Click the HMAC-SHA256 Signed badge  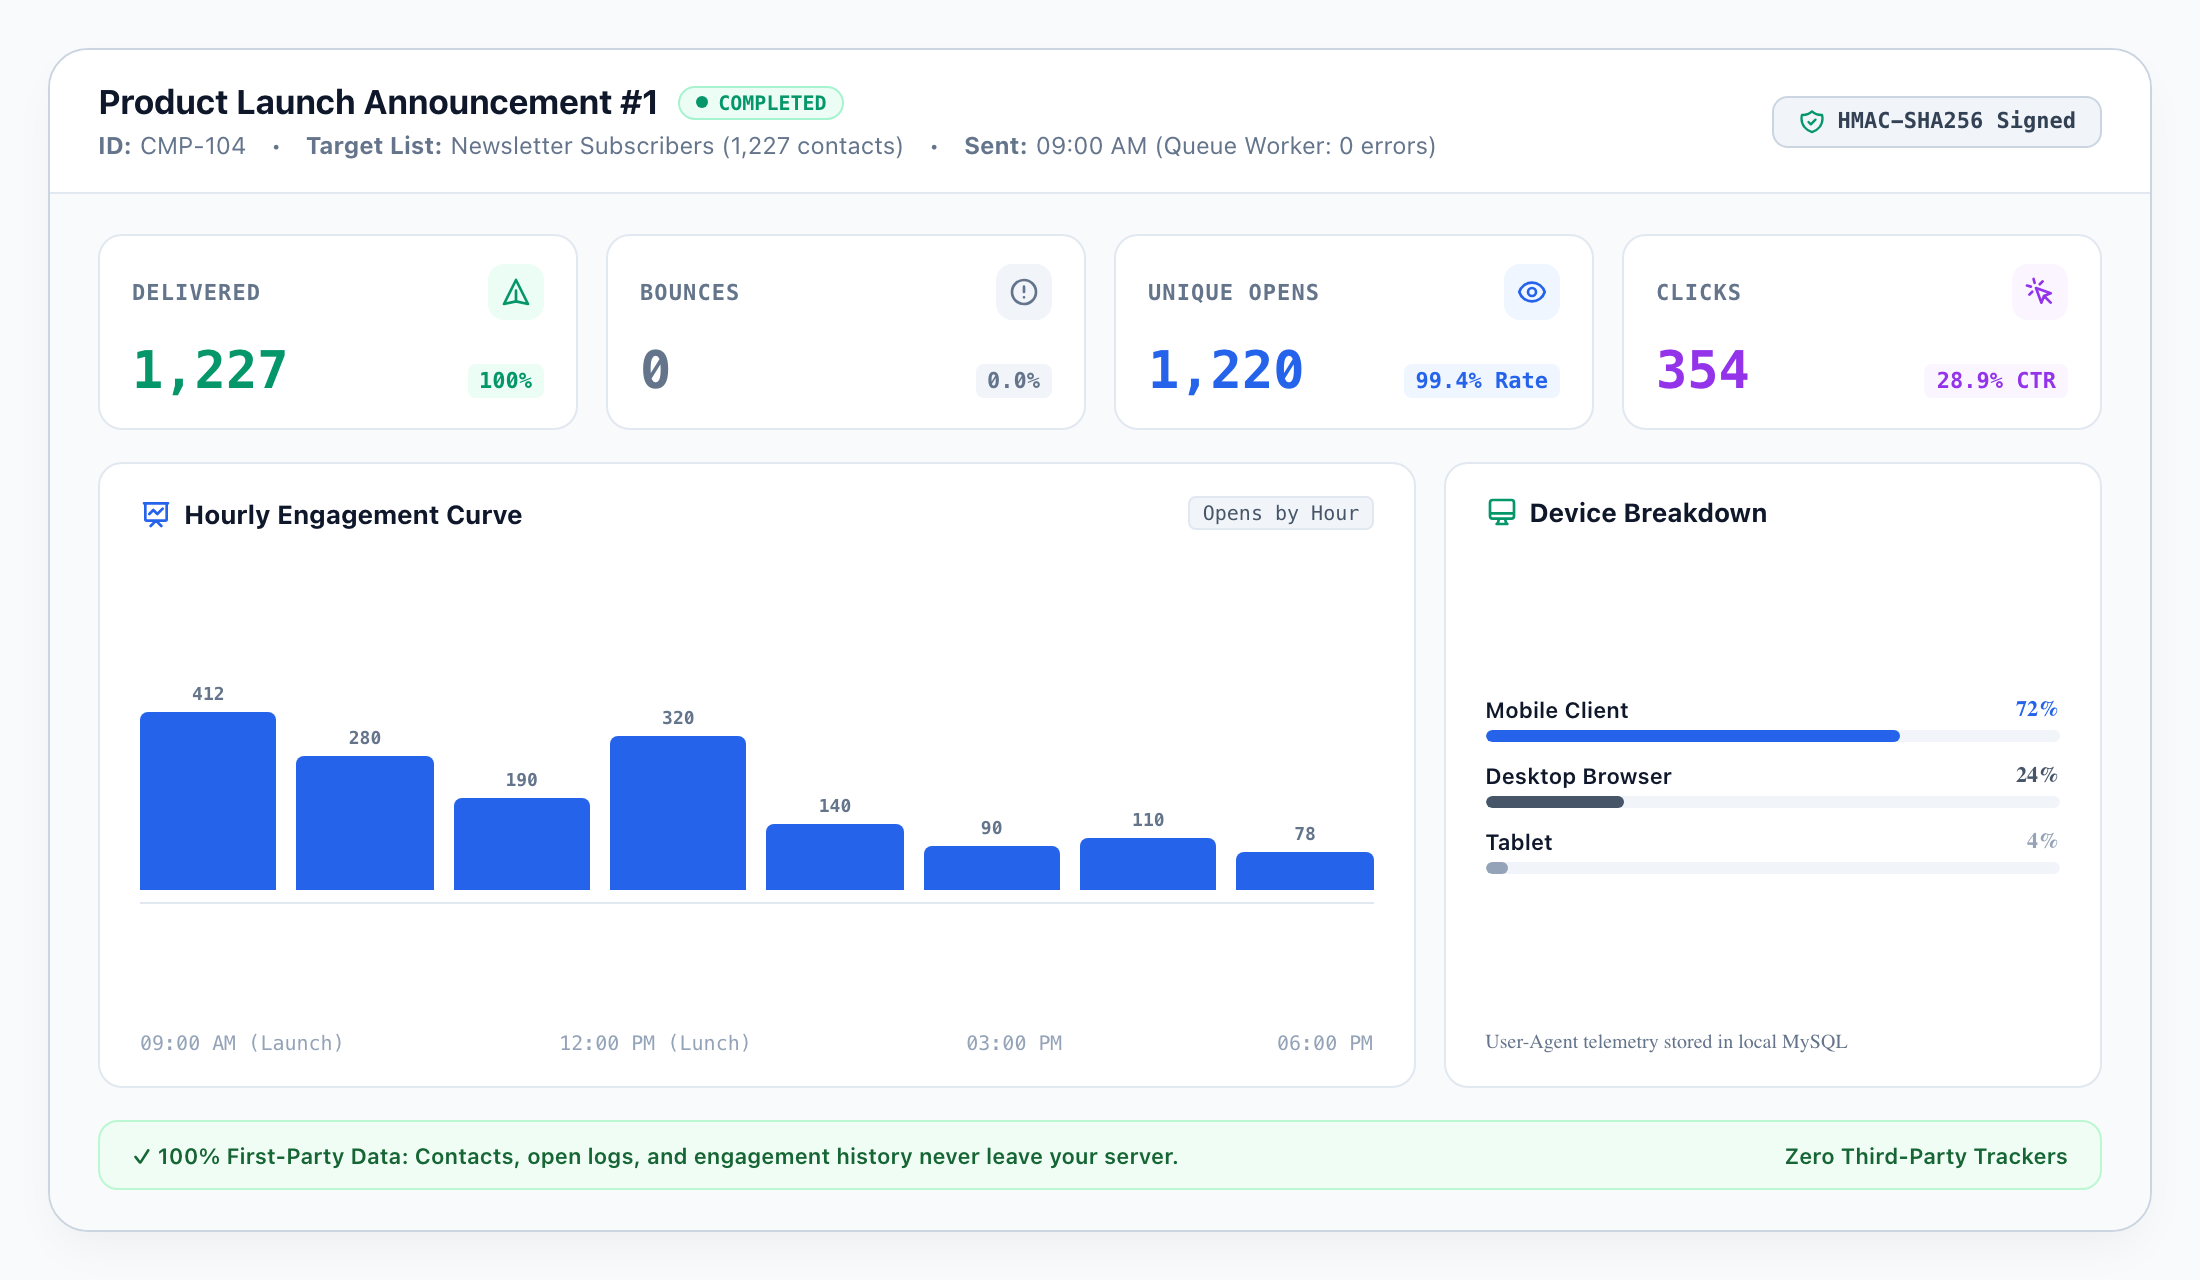pos(1936,122)
